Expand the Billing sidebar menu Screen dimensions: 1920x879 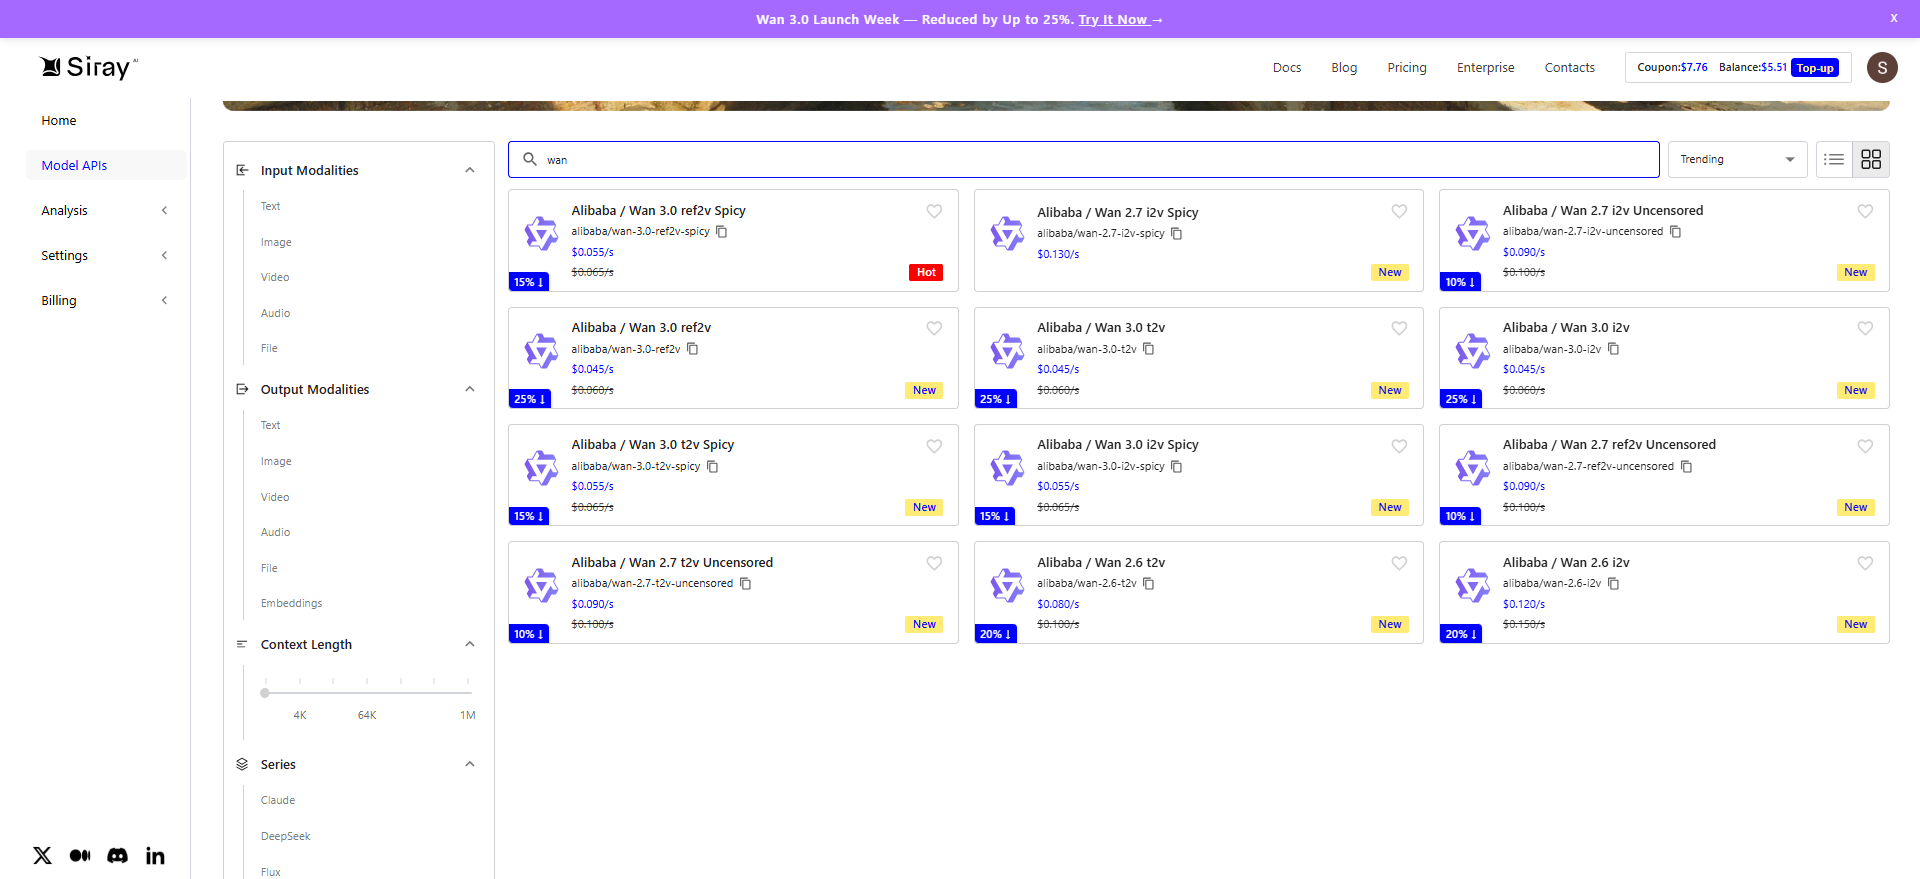[x=105, y=300]
